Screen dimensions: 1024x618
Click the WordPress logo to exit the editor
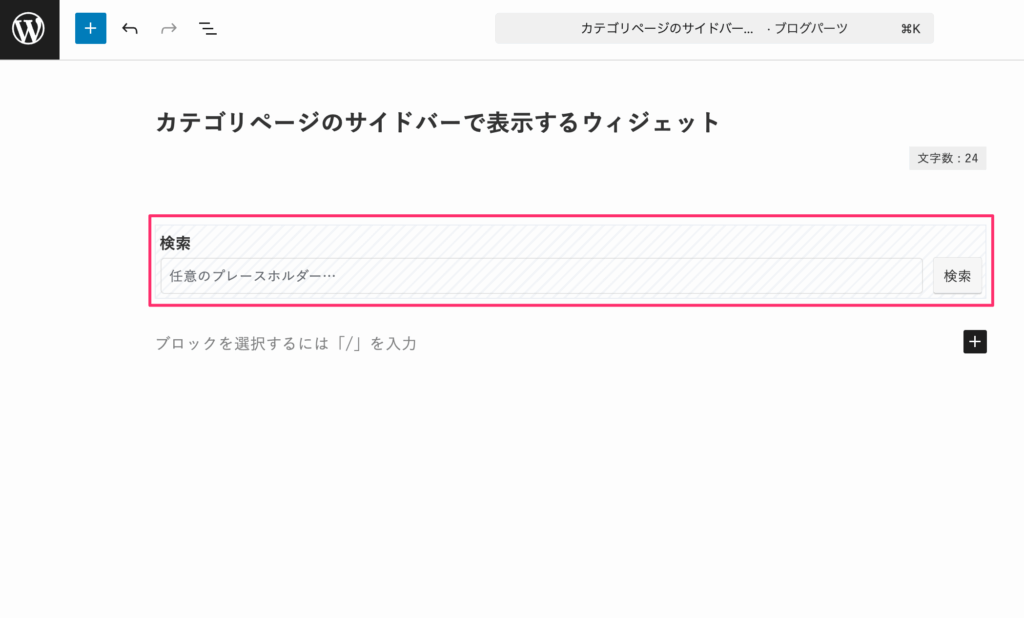click(x=28, y=28)
